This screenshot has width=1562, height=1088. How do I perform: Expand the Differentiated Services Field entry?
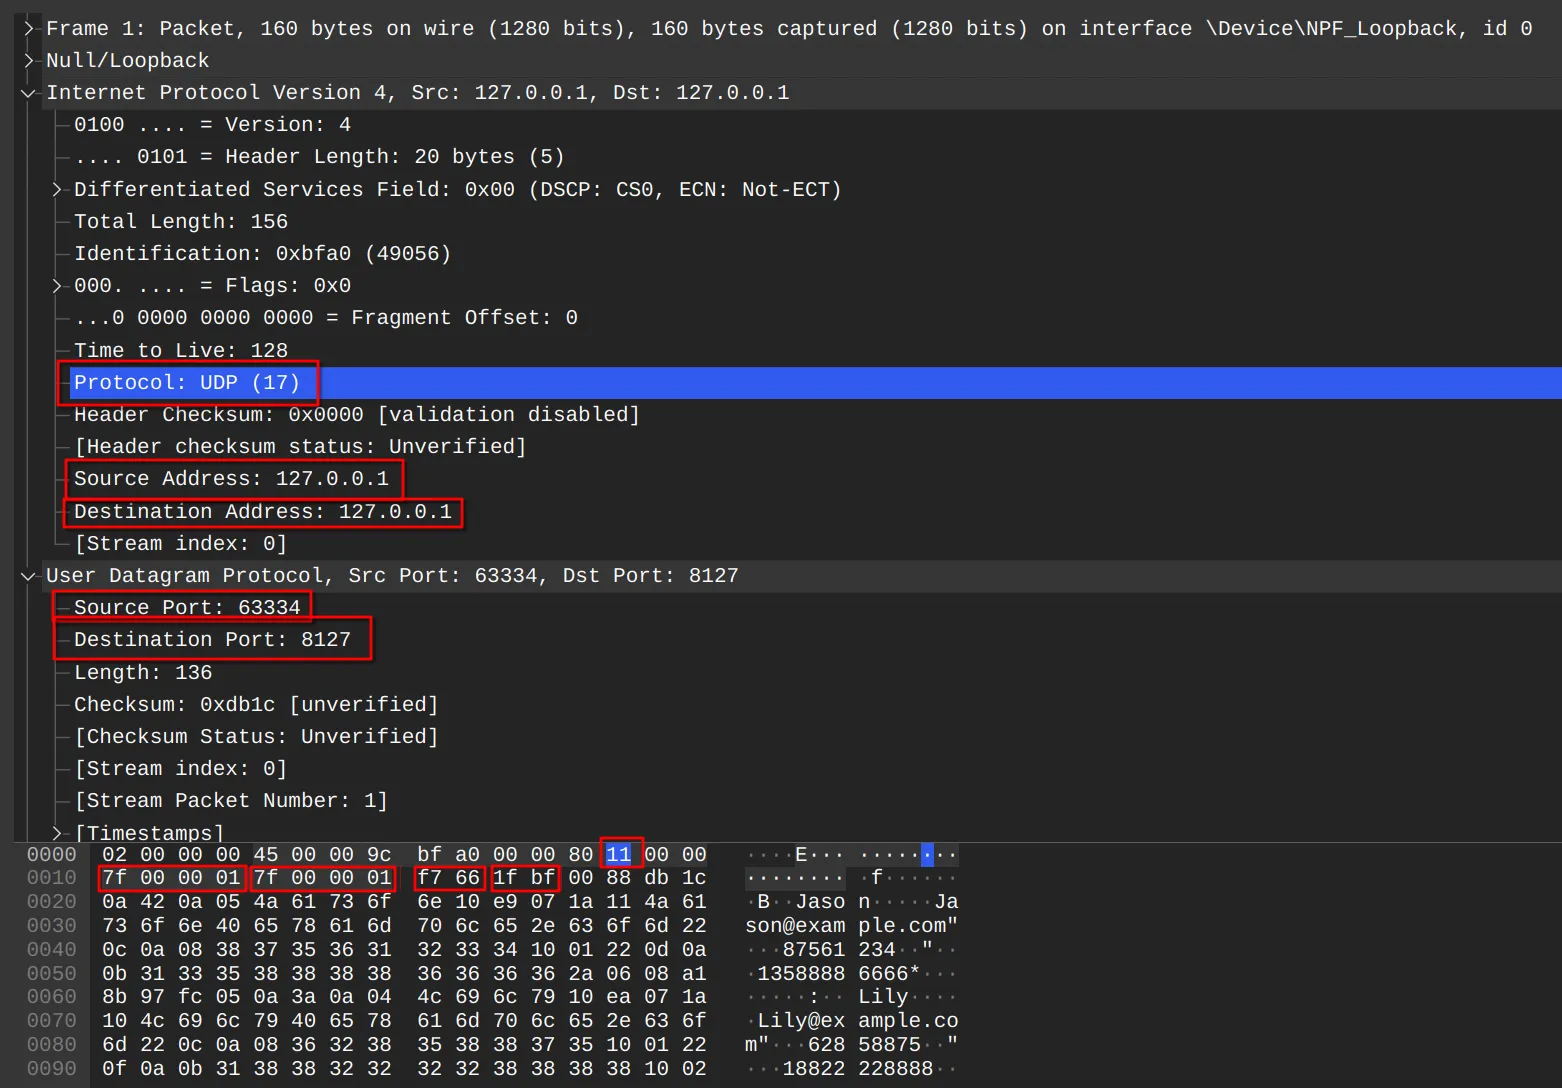click(57, 190)
